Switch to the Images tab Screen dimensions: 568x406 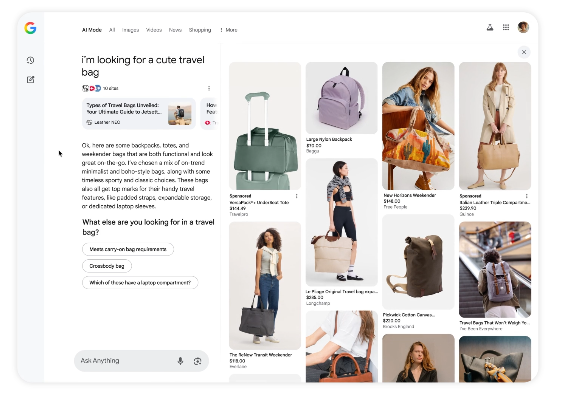(130, 30)
